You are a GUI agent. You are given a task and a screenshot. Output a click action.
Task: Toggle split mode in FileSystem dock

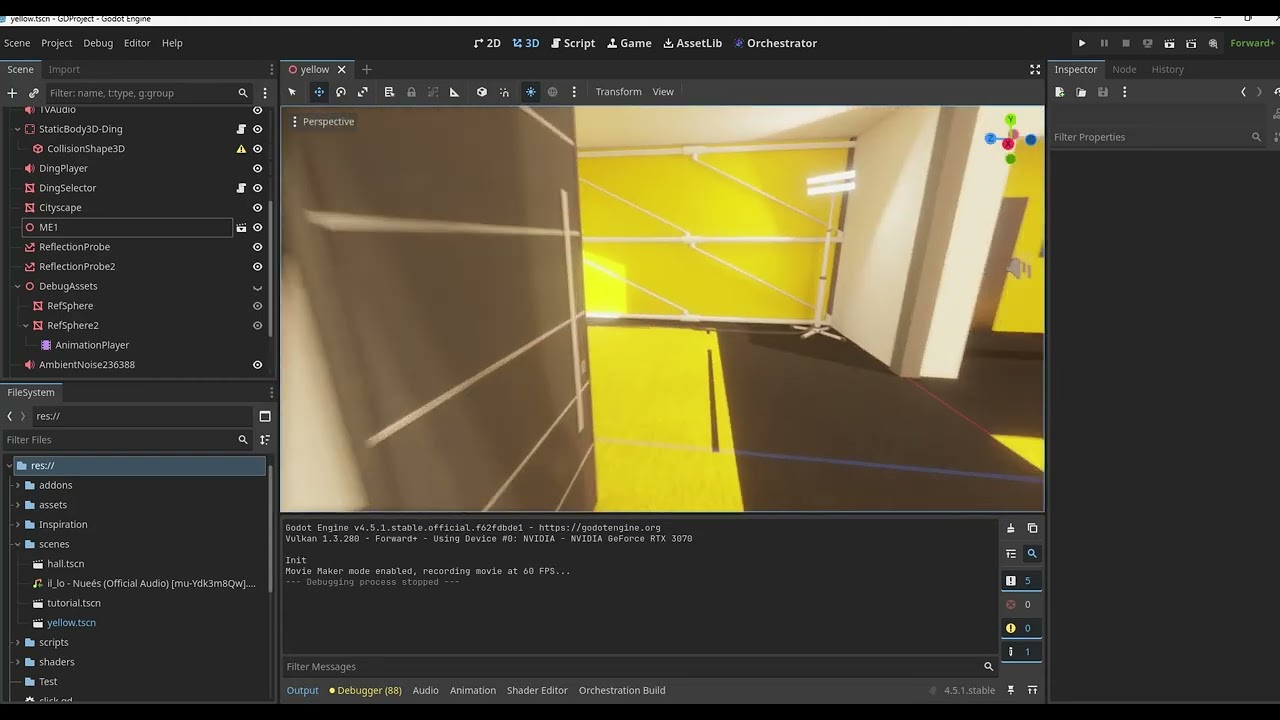(265, 416)
